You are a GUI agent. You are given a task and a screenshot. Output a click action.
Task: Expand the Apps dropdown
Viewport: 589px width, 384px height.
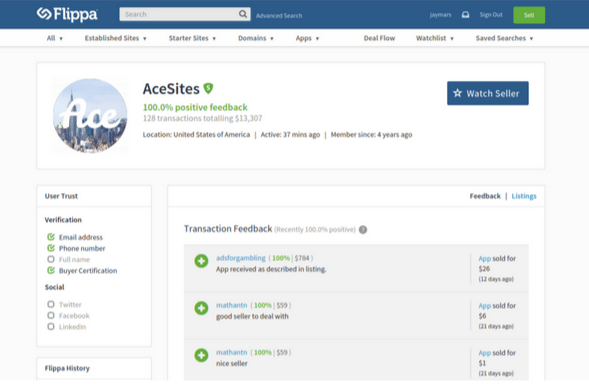tap(307, 38)
